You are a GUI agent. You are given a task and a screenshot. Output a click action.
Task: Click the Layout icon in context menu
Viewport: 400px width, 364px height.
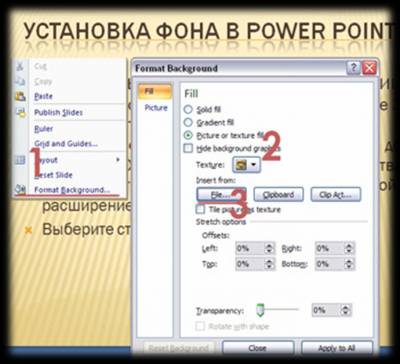point(20,160)
